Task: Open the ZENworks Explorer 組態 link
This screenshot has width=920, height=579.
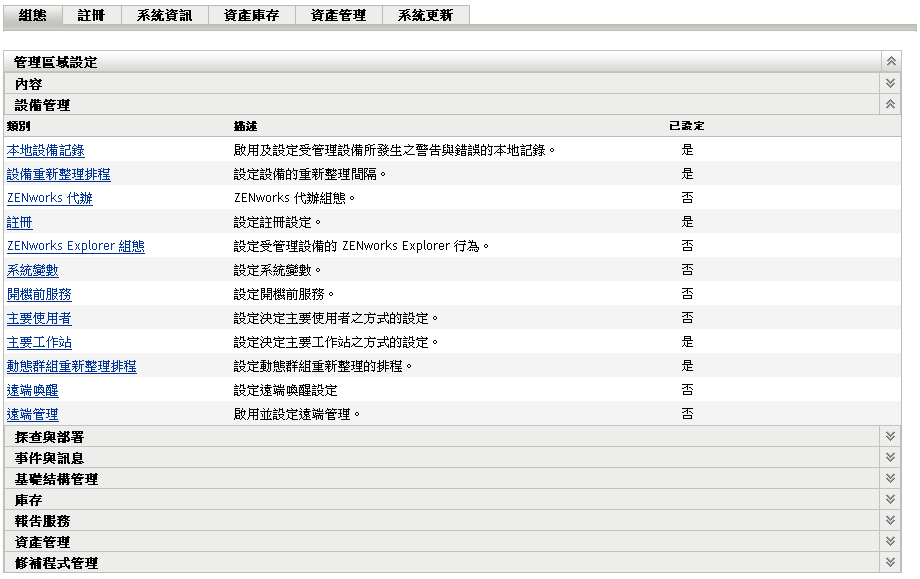Action: click(x=76, y=246)
